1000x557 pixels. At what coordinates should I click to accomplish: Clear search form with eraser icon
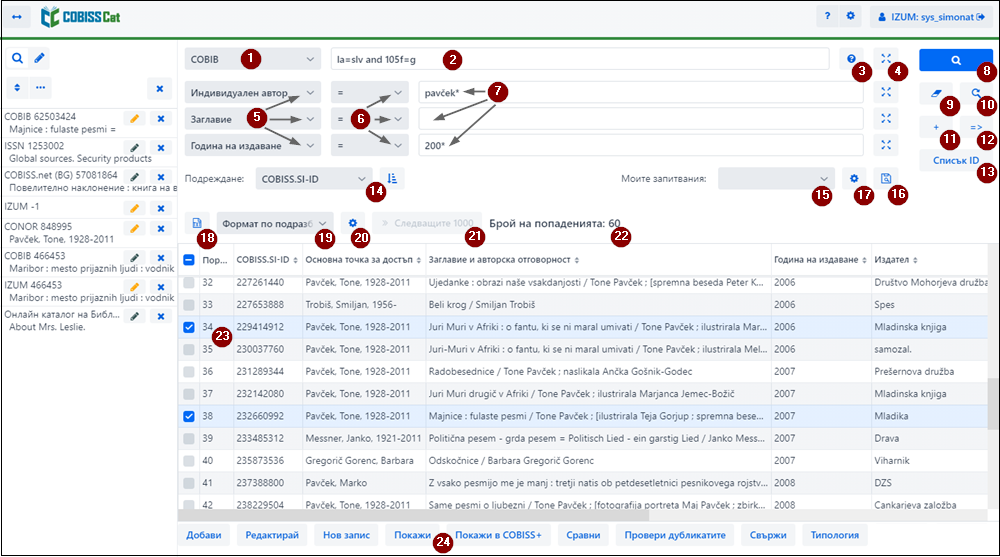(x=936, y=93)
